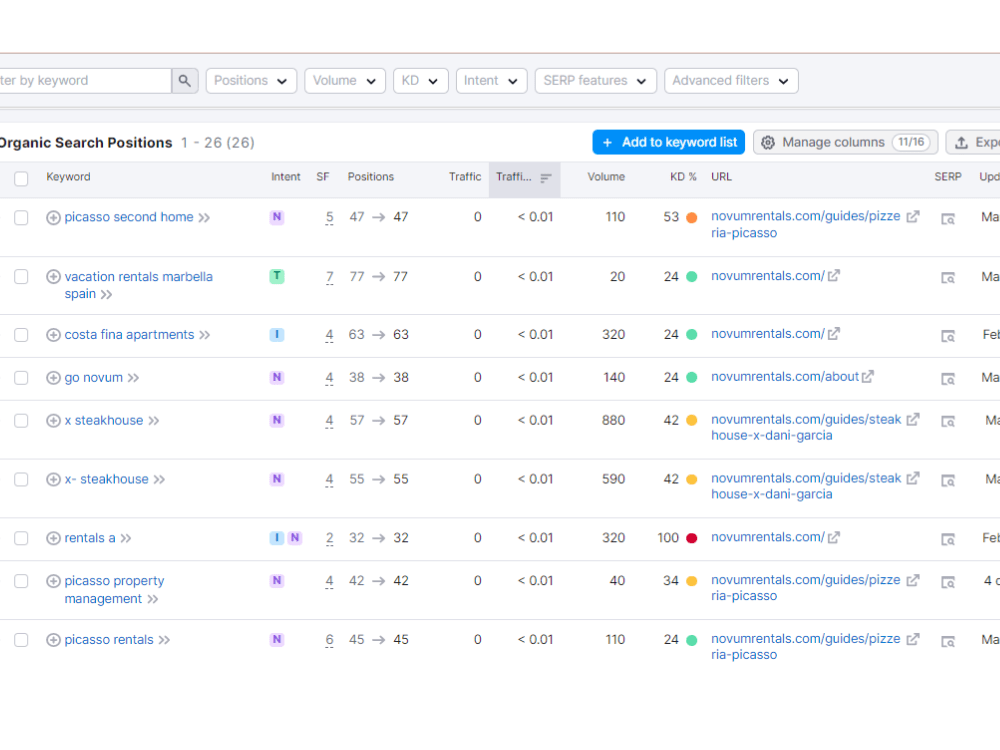Click the orange KD 53 difficulty dot
Screen dimensions: 1000x750
pos(691,217)
